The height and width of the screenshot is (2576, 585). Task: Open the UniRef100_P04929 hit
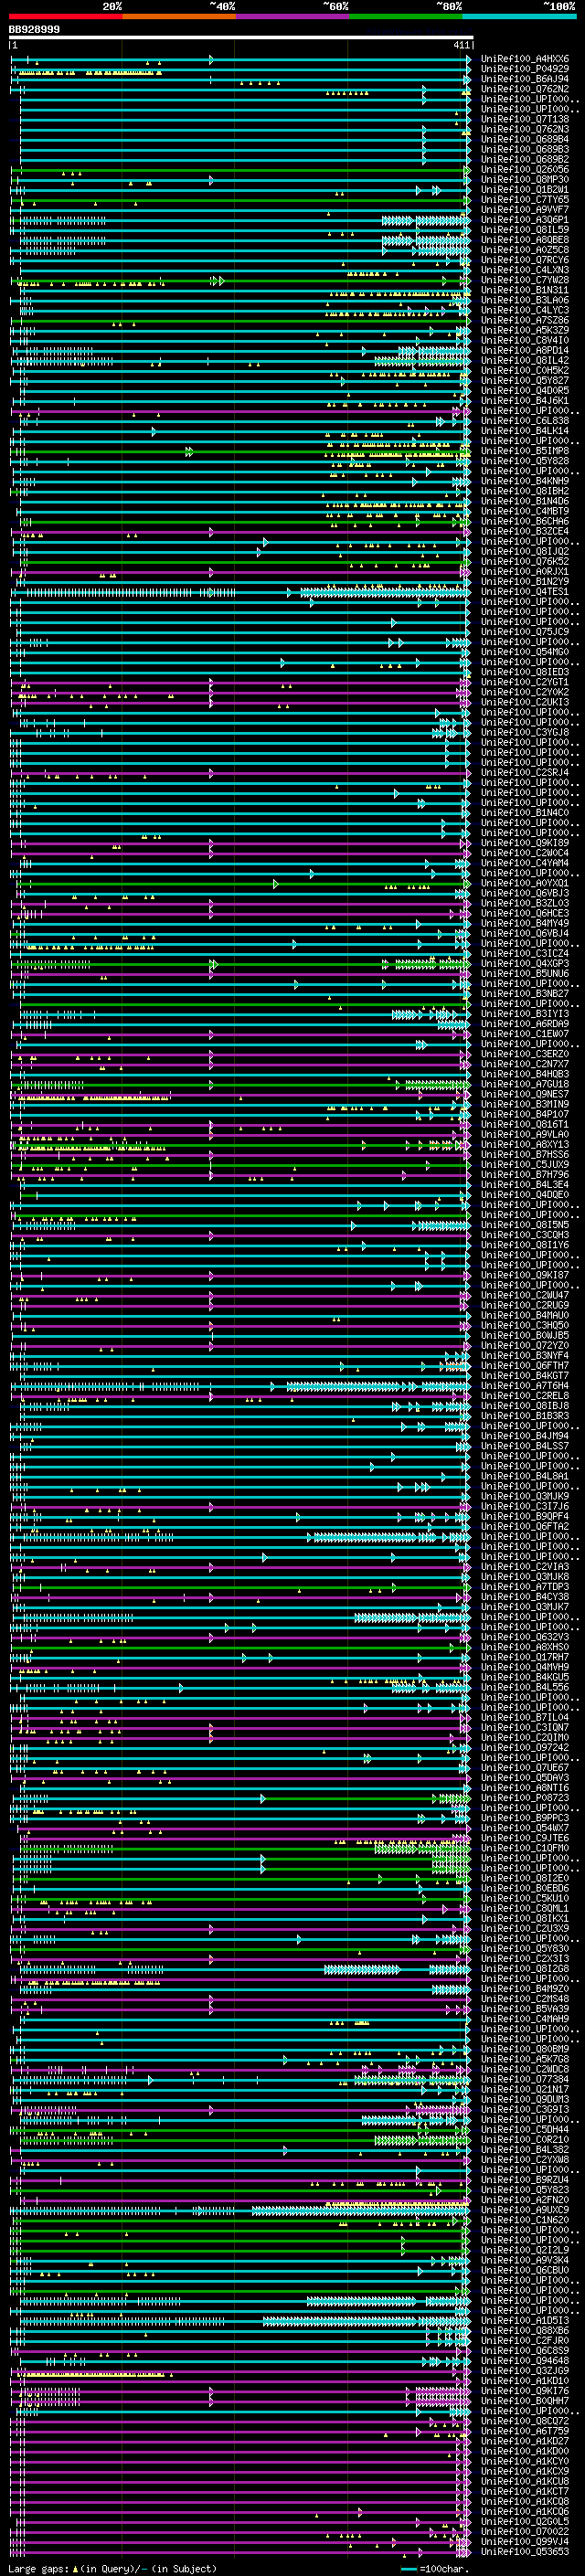tap(525, 69)
